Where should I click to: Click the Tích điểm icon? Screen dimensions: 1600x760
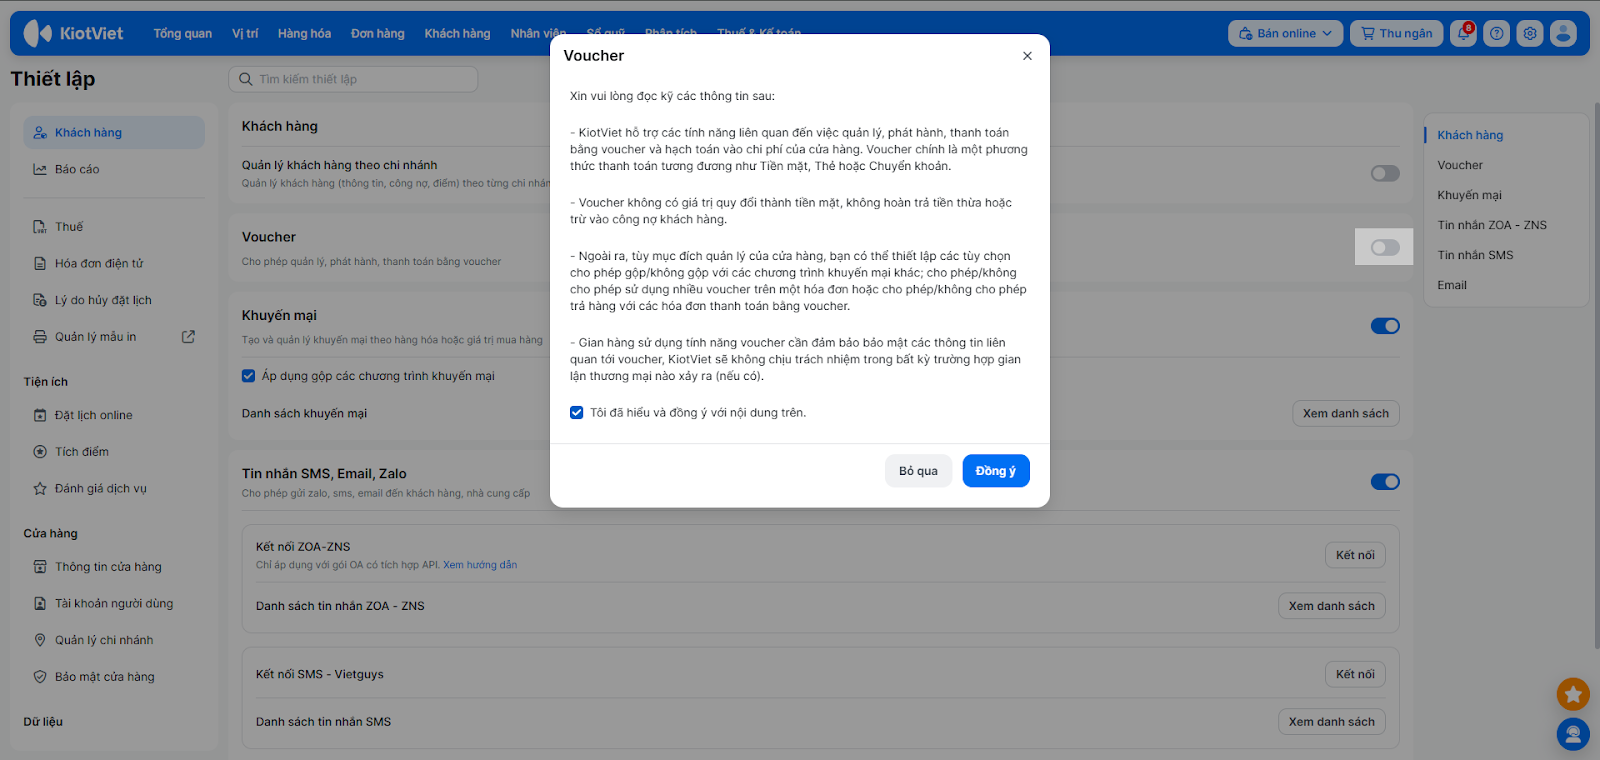[x=40, y=452]
